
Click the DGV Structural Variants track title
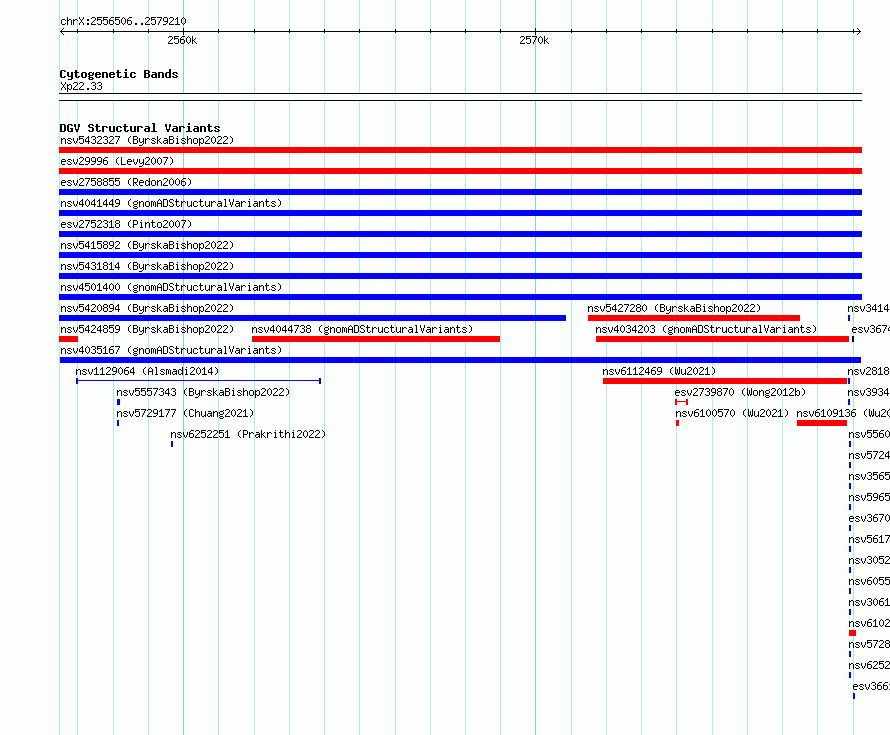click(140, 128)
